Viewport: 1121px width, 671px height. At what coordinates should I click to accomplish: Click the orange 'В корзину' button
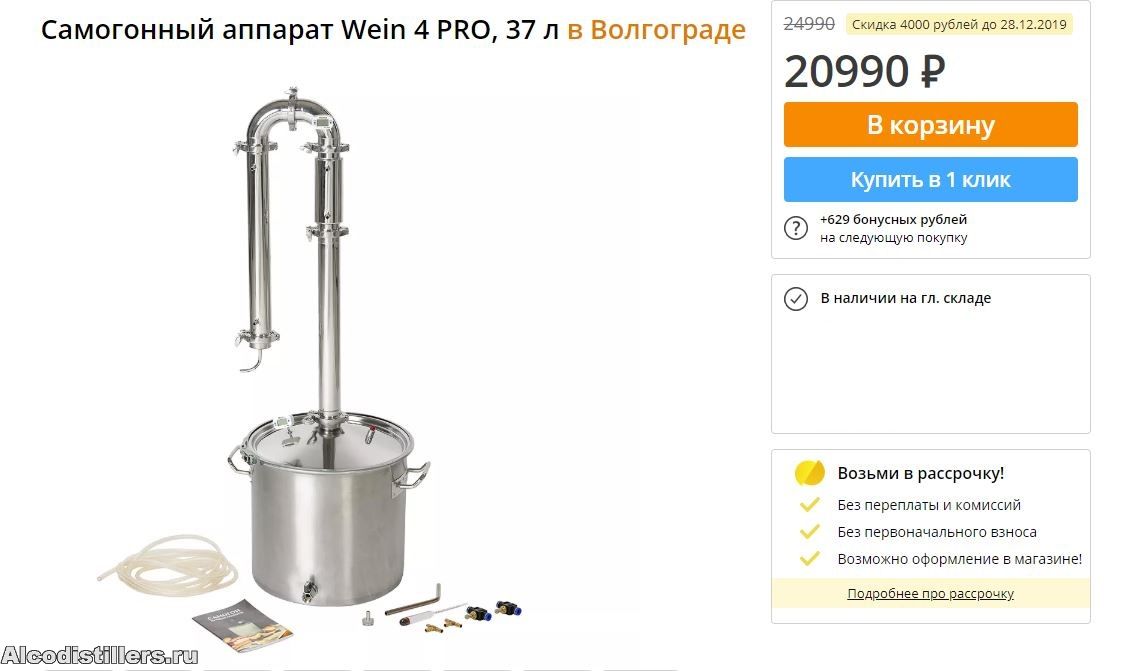[930, 124]
